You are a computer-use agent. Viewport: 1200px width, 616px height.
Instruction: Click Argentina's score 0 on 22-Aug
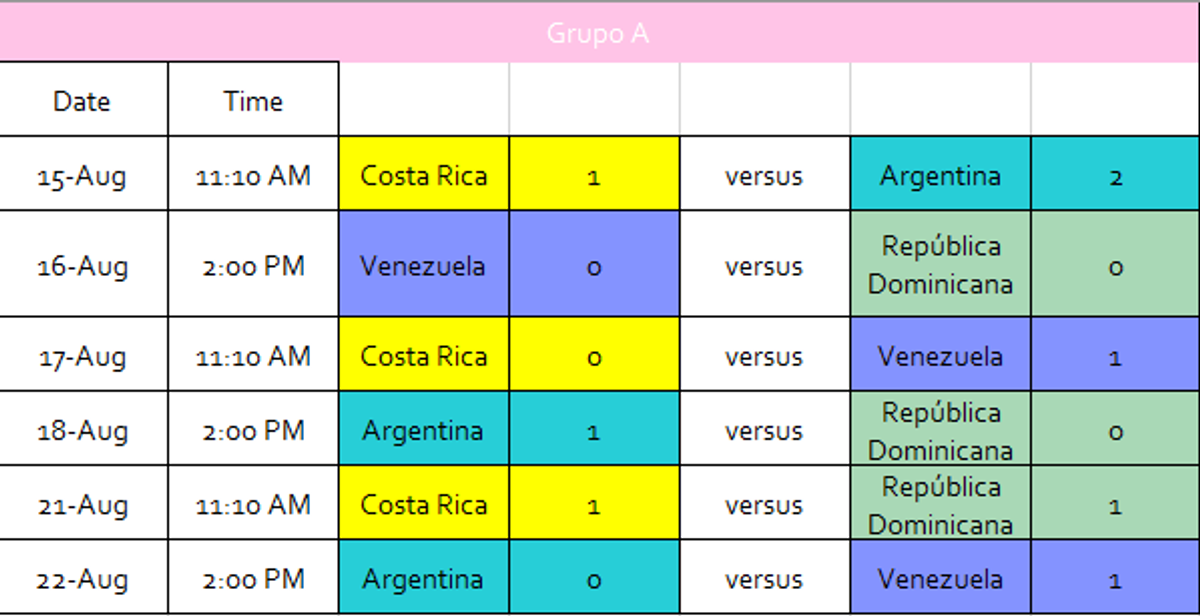pos(594,577)
